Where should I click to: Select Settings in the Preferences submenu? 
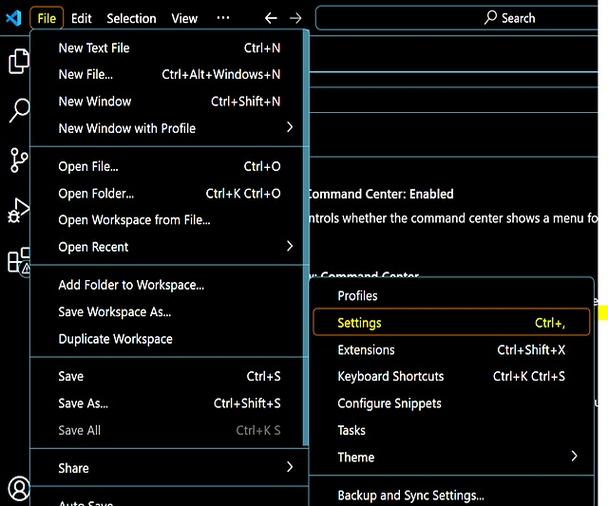point(451,323)
